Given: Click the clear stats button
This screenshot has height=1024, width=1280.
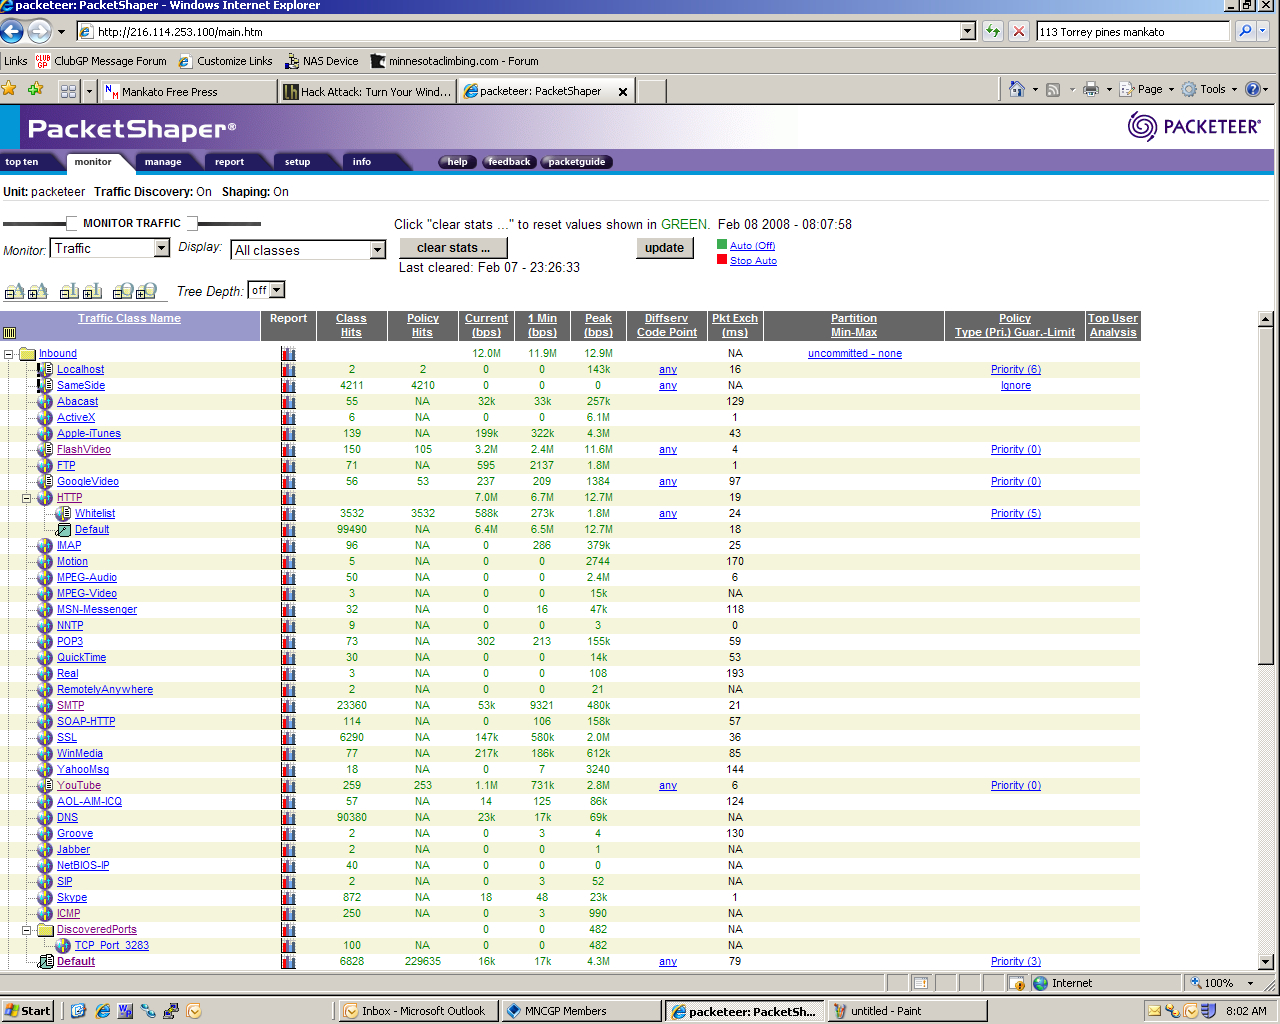Looking at the screenshot, I should tap(454, 248).
